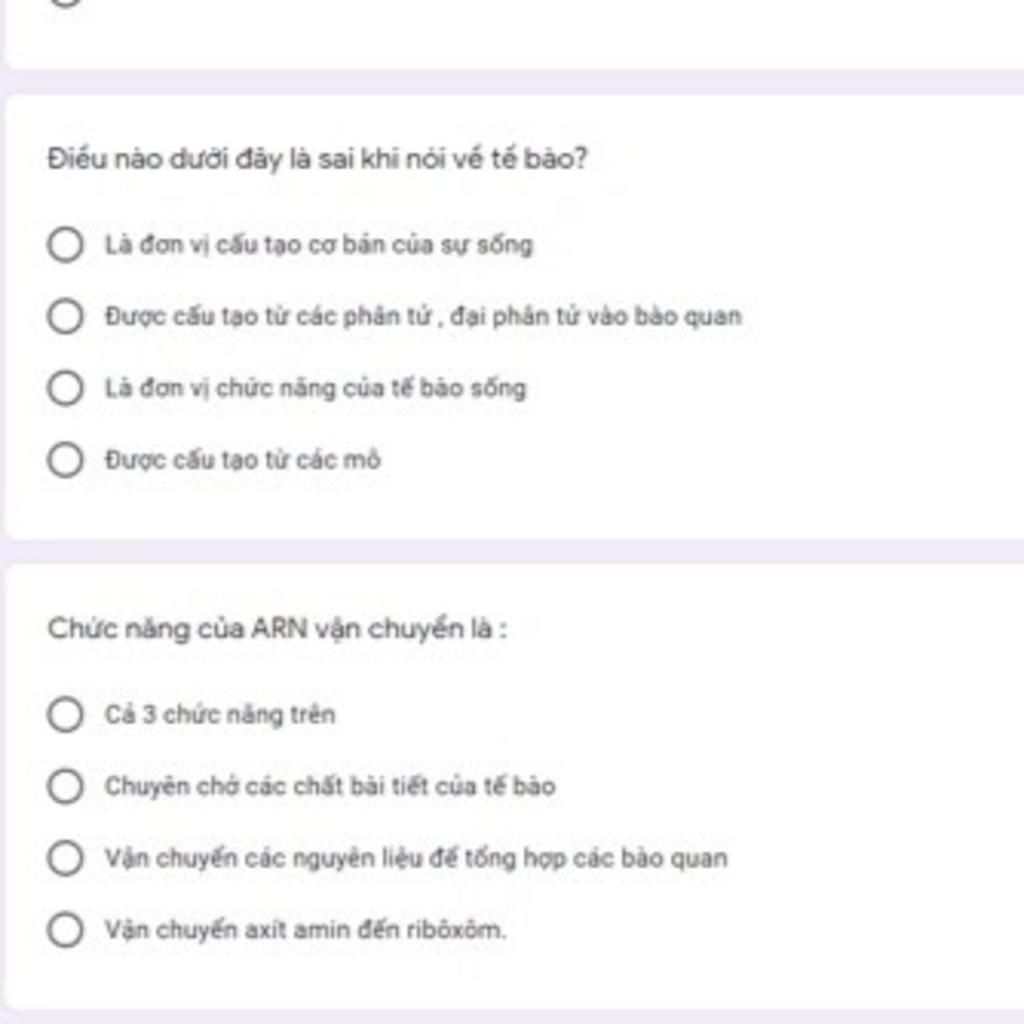This screenshot has width=1024, height=1024.
Task: Tick the radio circle 'Được cấu tạo từ các mô'
Action: pyautogui.click(x=65, y=460)
